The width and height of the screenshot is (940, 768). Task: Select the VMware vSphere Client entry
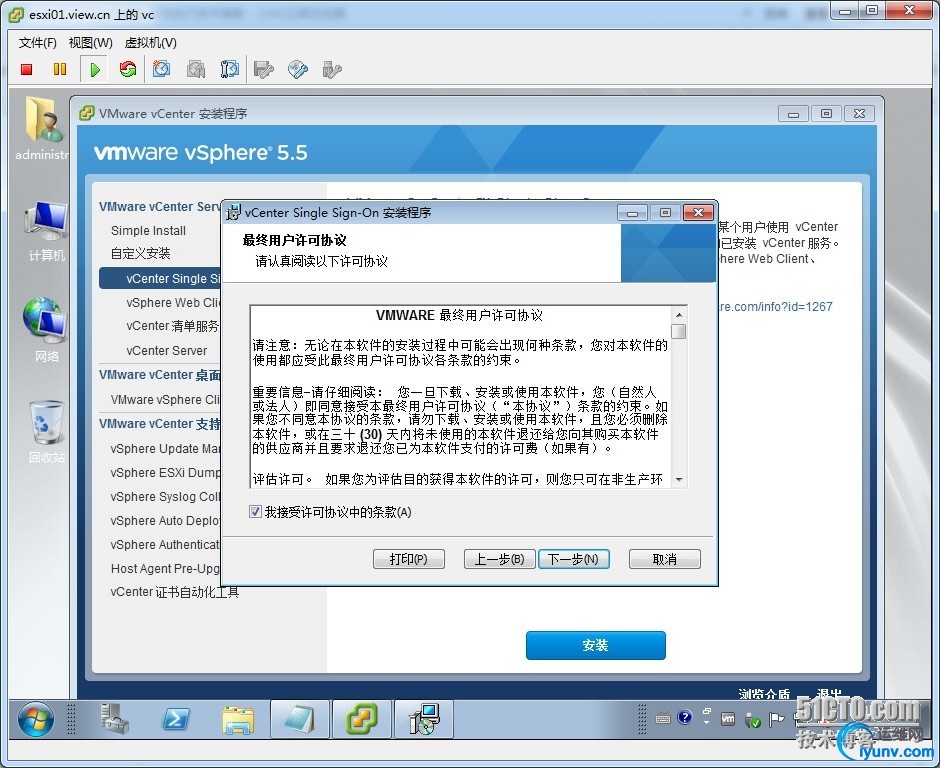point(165,399)
